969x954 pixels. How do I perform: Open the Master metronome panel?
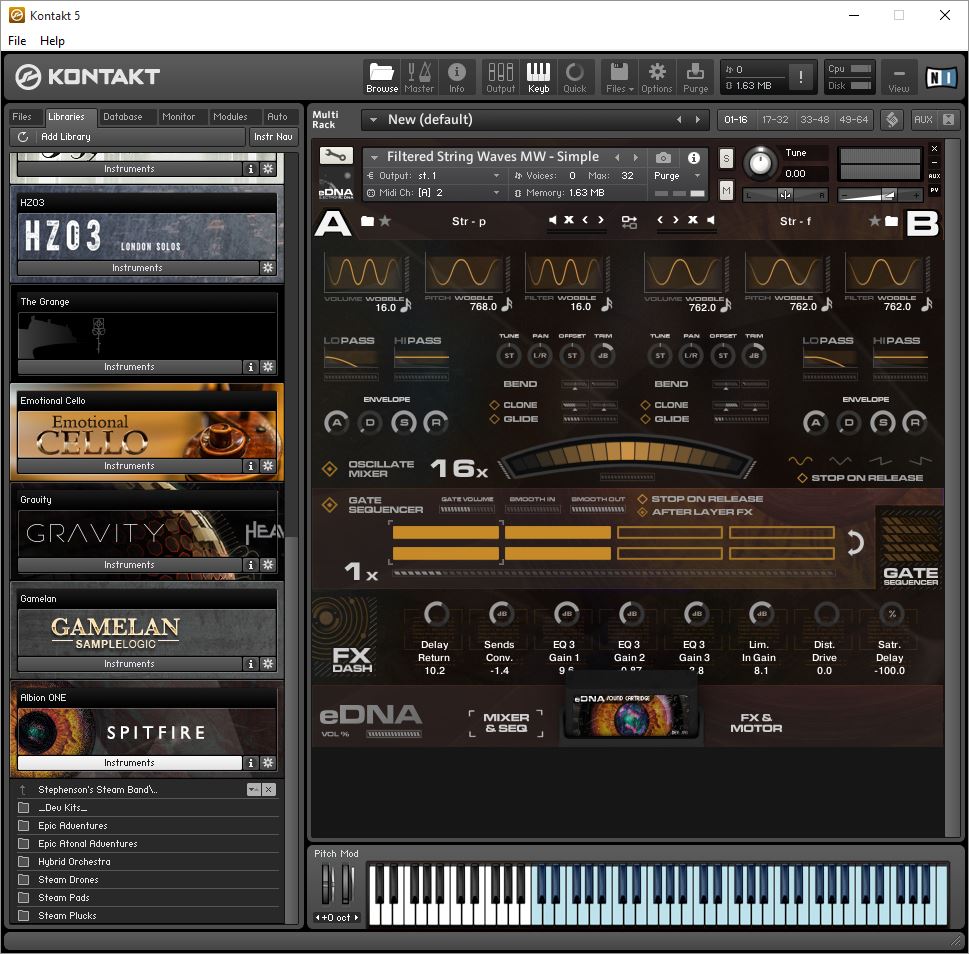click(x=418, y=77)
